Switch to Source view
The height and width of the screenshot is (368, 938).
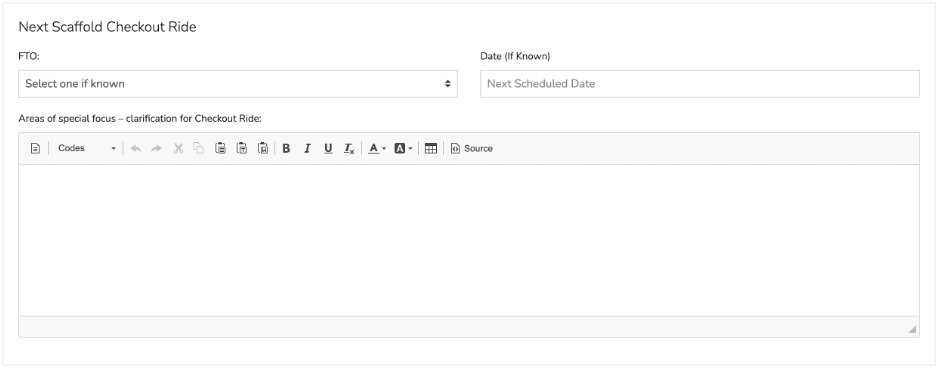tap(472, 148)
